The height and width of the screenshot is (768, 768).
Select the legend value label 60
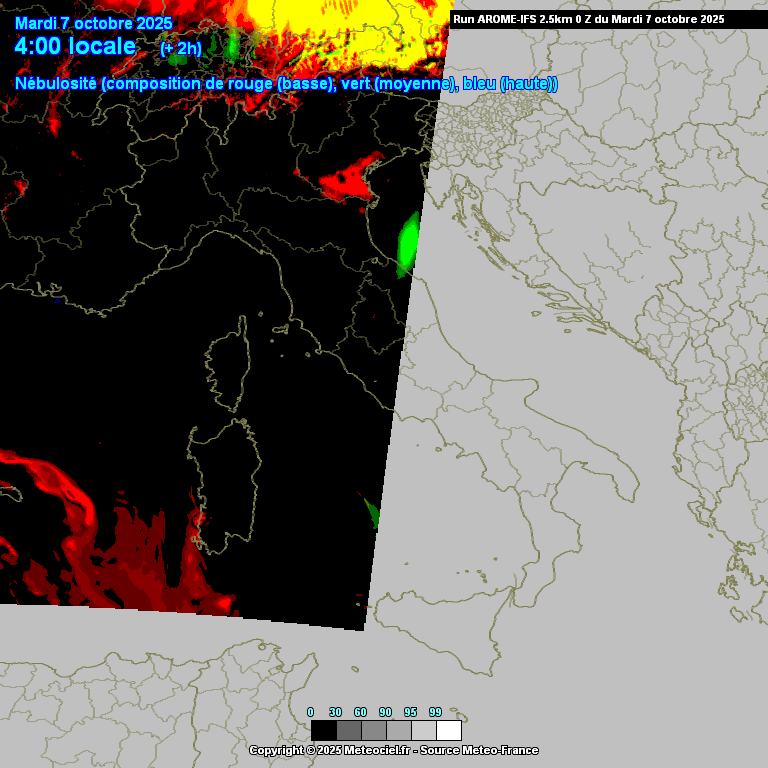[x=361, y=712]
